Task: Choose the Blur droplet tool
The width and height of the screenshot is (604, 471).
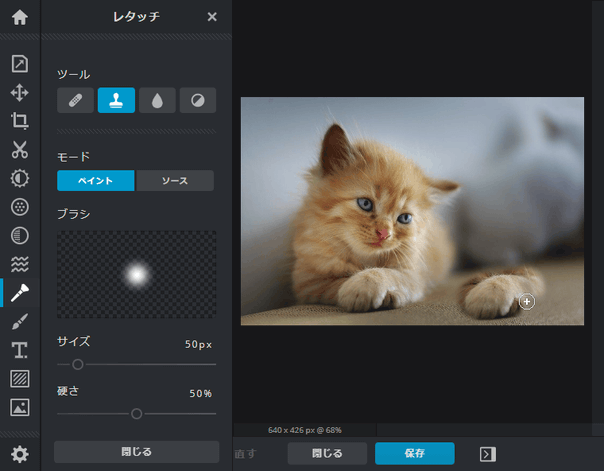Action: [157, 101]
